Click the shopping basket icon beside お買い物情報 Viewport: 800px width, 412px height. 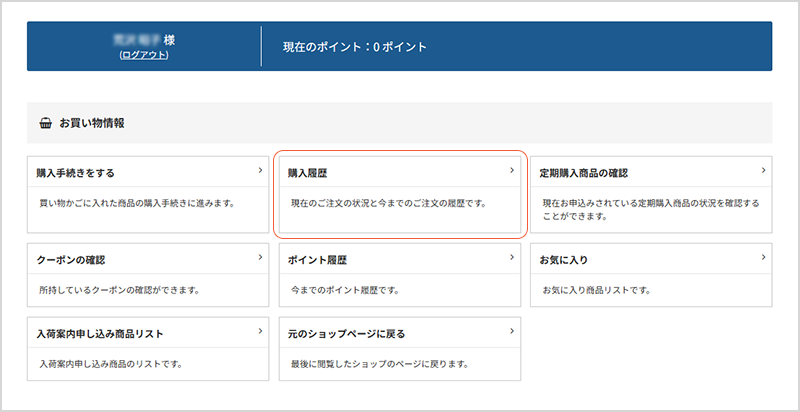click(45, 123)
